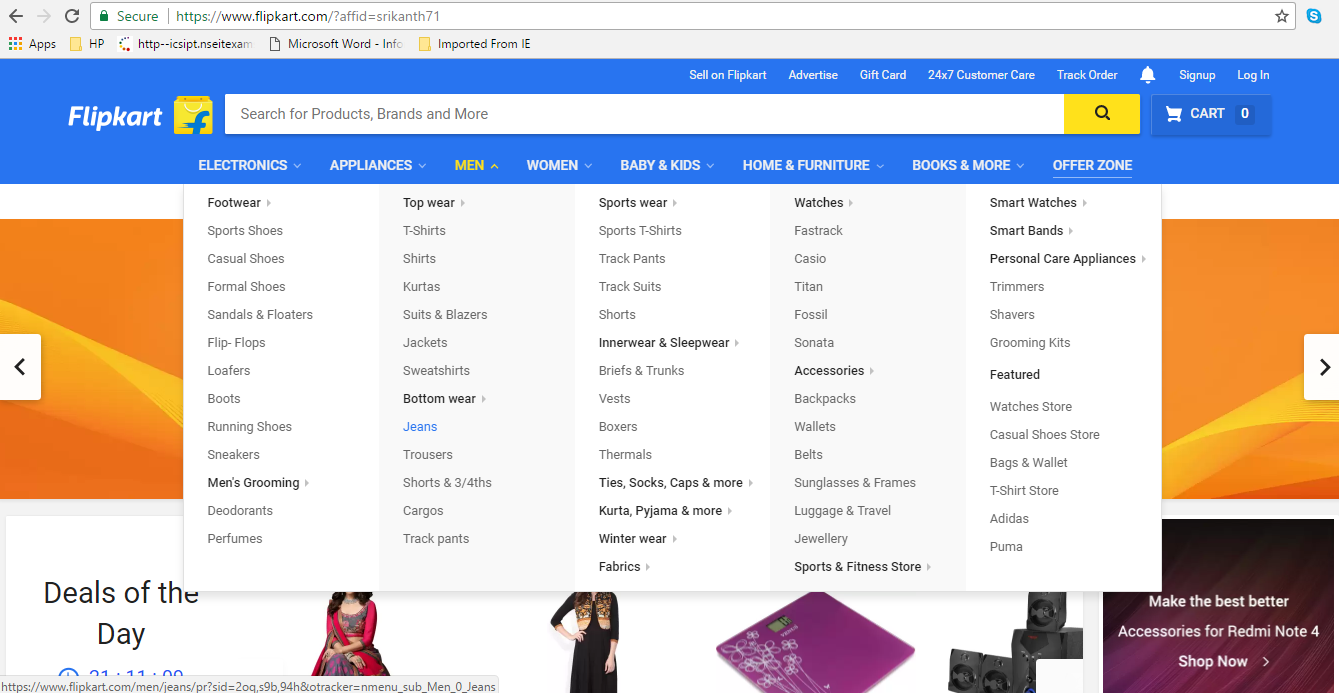Click the product search field
This screenshot has width=1339, height=693.
pyautogui.click(x=644, y=114)
